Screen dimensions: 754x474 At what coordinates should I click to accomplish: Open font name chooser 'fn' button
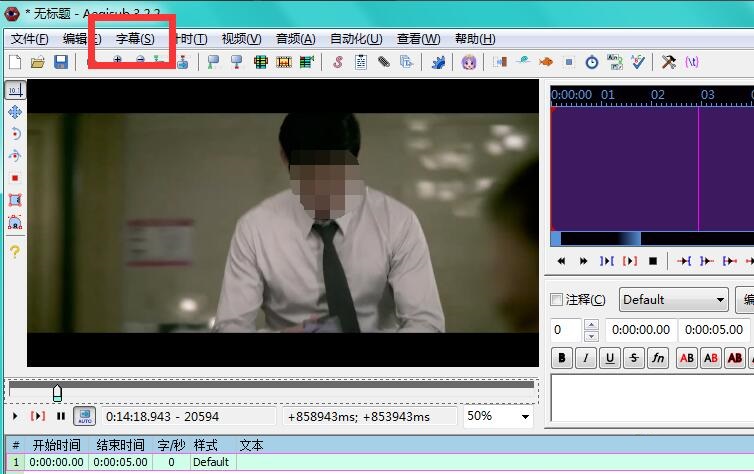[657, 358]
